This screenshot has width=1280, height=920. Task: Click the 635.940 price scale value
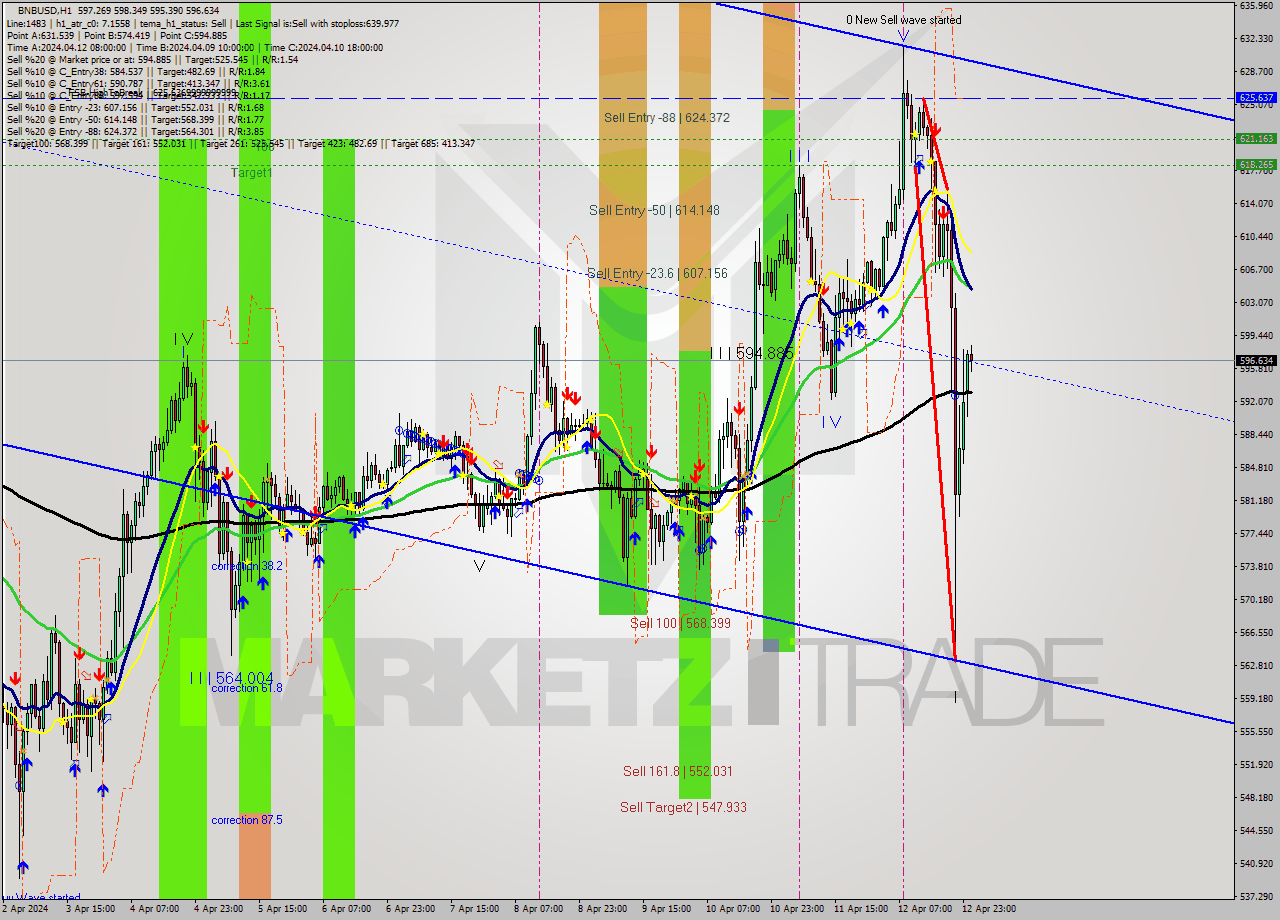[1256, 5]
